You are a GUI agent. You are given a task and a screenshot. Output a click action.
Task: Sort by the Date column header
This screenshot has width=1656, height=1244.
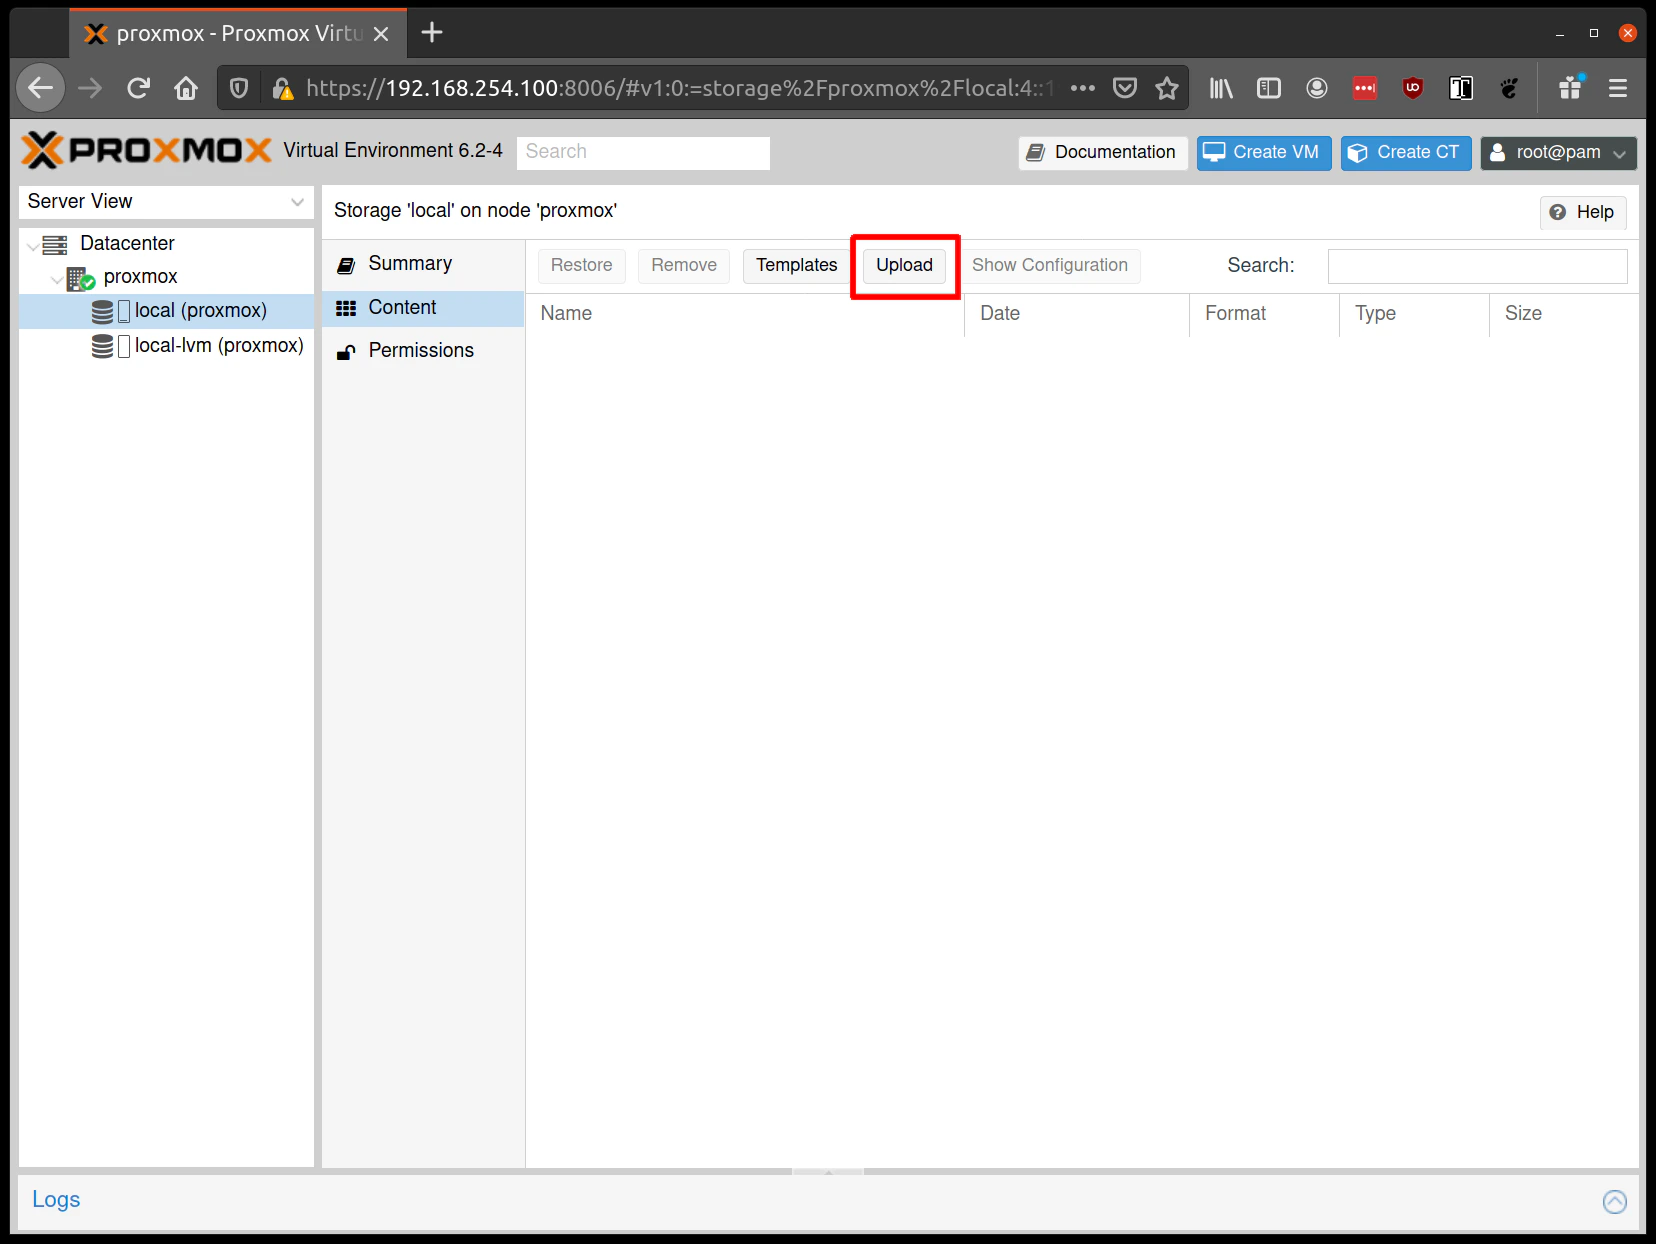click(1077, 314)
